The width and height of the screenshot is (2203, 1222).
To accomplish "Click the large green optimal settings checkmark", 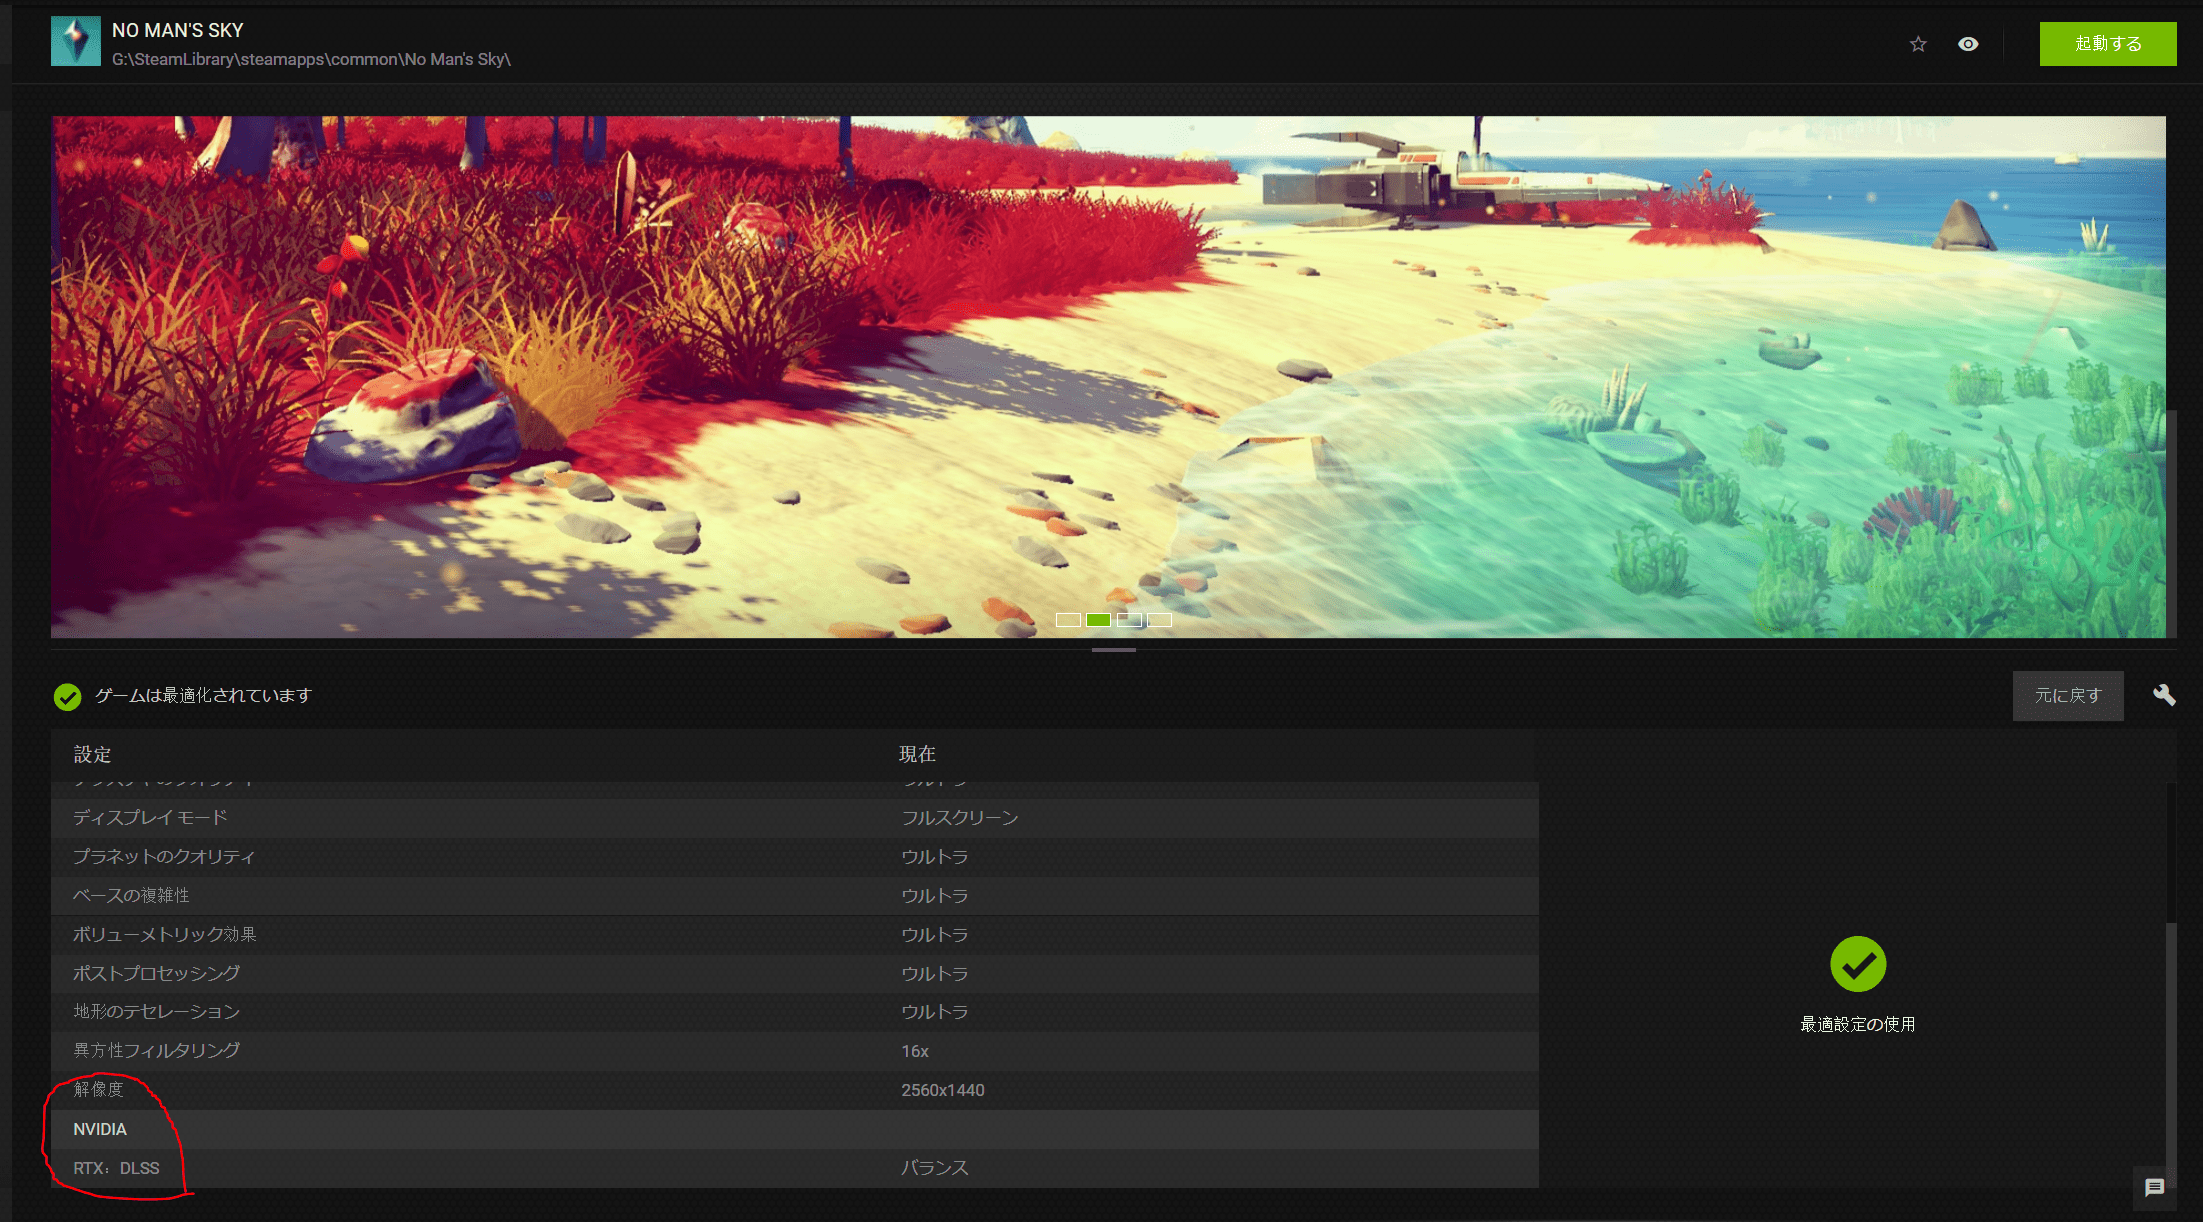I will [x=1858, y=964].
